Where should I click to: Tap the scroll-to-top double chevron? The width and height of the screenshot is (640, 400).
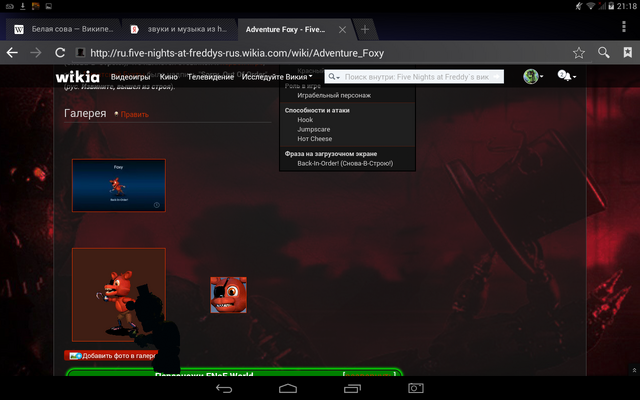tap(634, 370)
